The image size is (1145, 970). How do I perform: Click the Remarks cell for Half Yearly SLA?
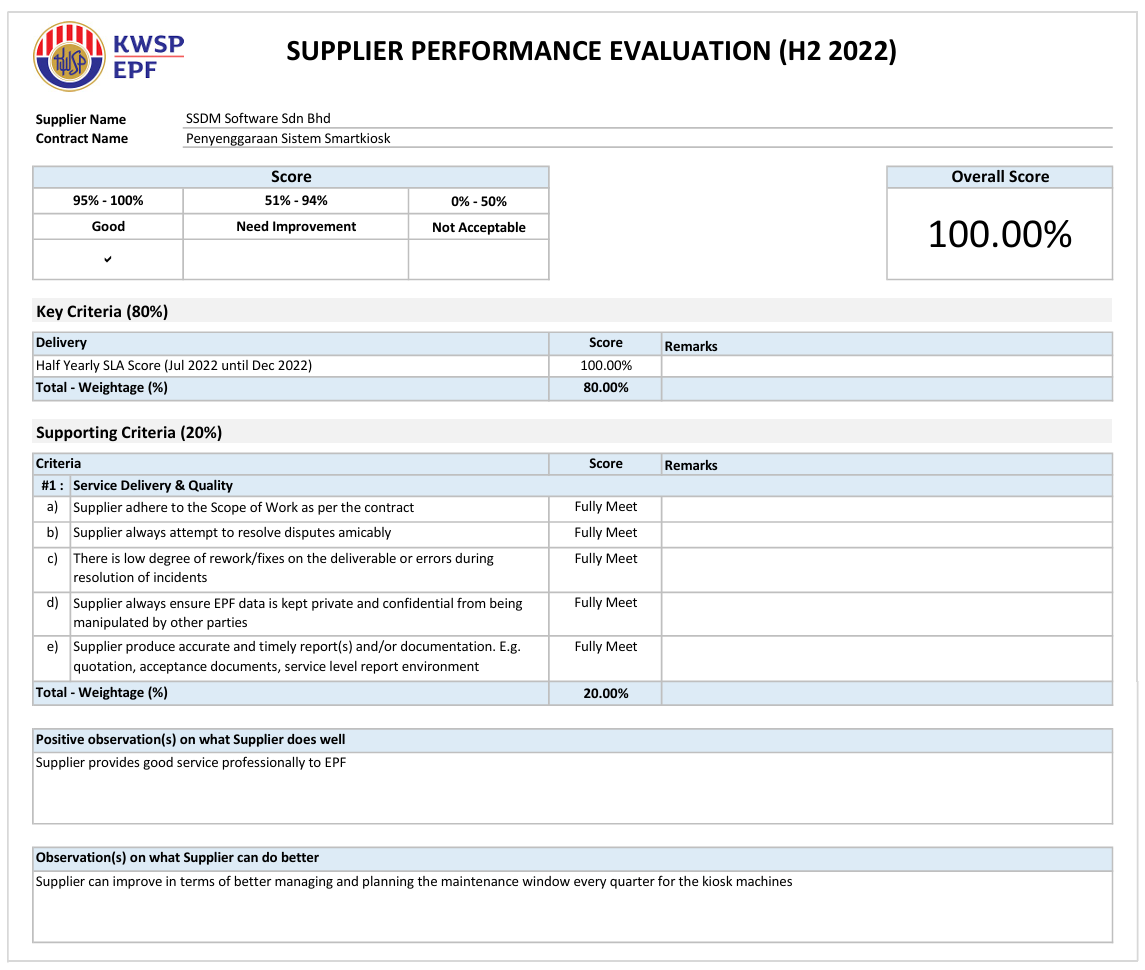886,366
